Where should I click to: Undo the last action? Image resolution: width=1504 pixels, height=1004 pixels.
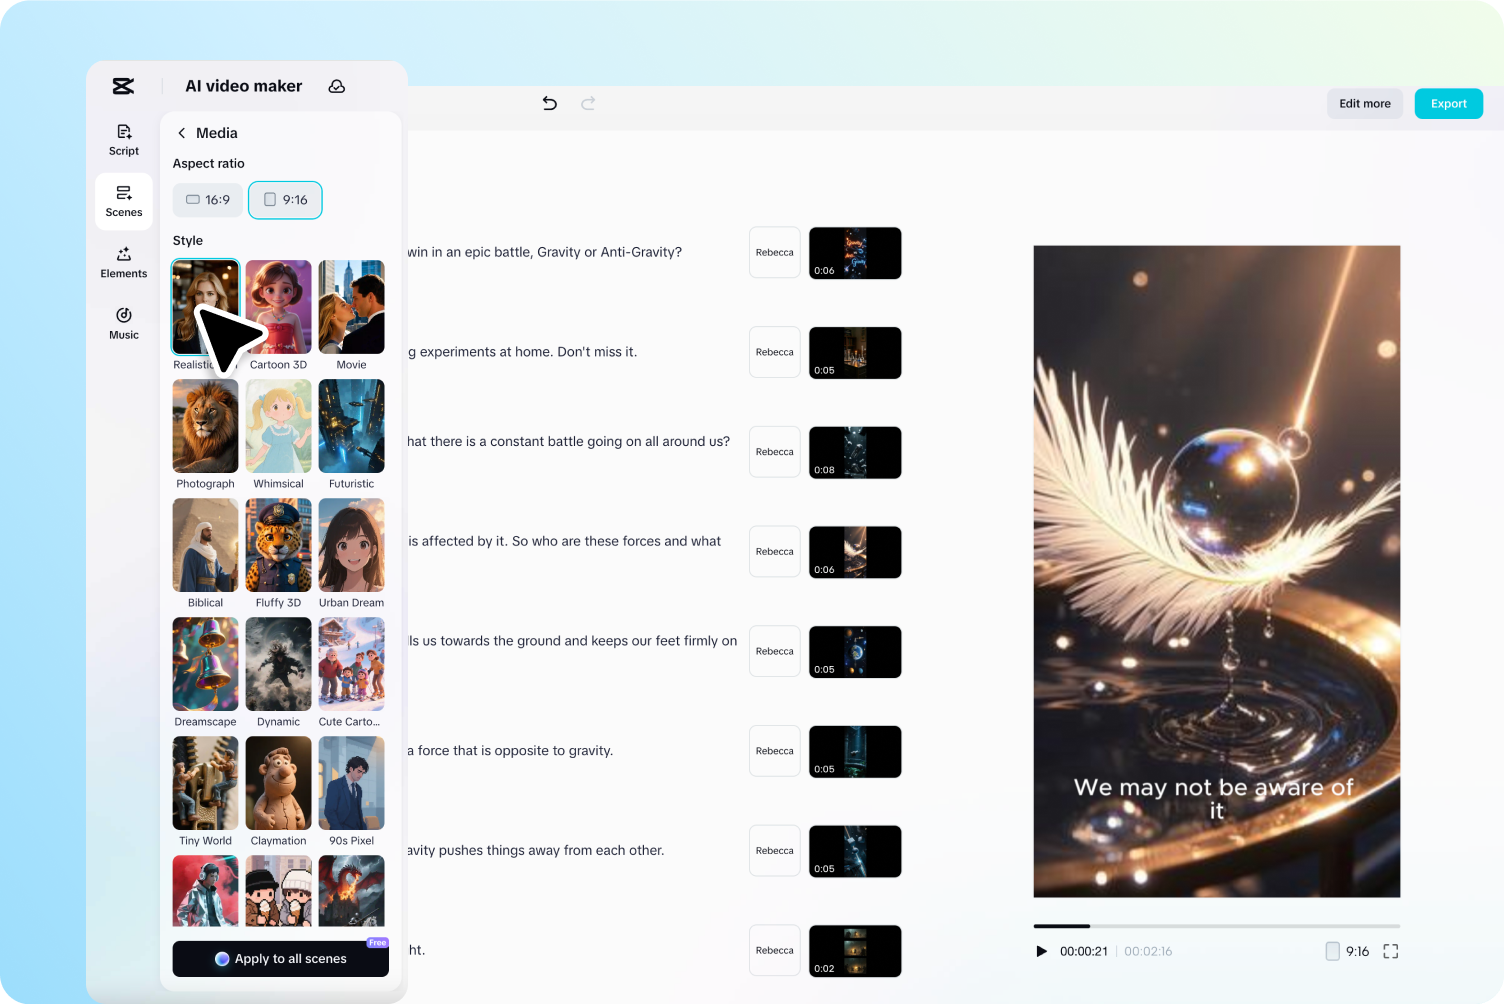pyautogui.click(x=549, y=103)
